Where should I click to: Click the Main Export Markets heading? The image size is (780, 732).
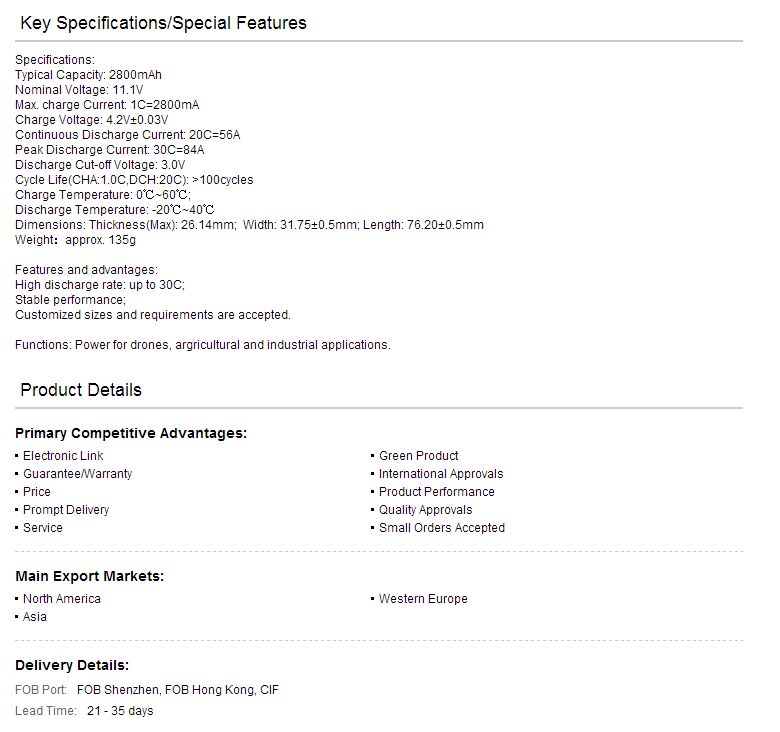click(90, 576)
